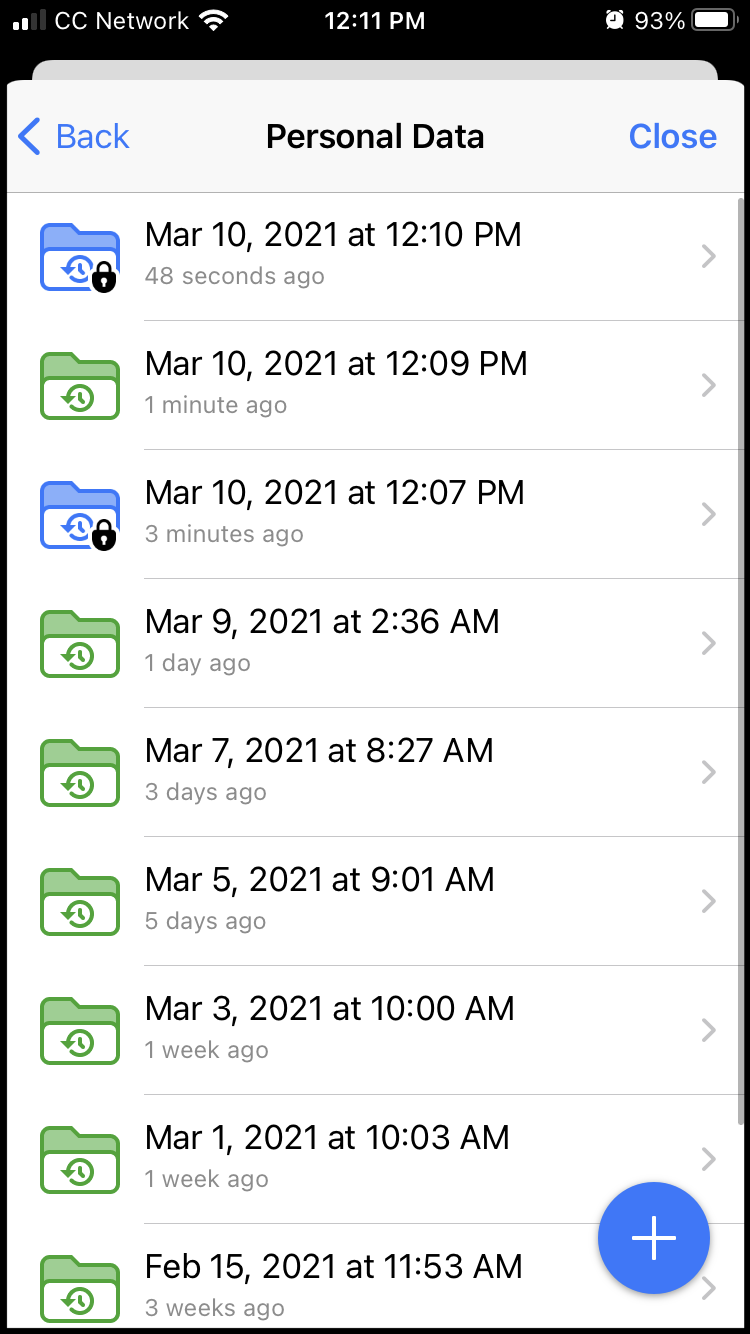The width and height of the screenshot is (750, 1334).
Task: Tap locked backup icon for 12:10 PM
Action: (79, 257)
